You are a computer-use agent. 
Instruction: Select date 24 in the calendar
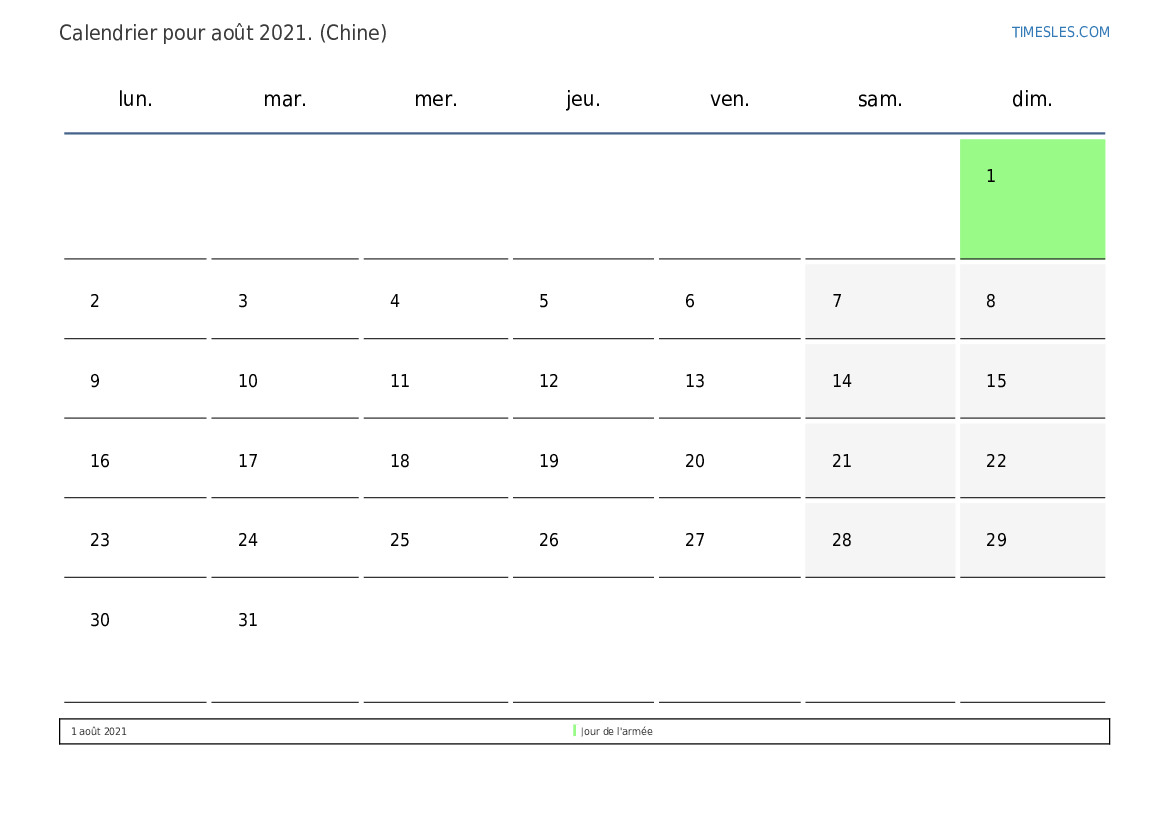pyautogui.click(x=284, y=540)
